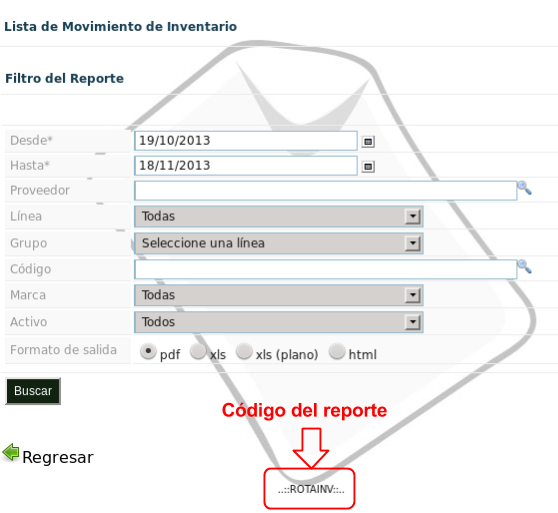558x513 pixels.
Task: Focus the Hasta date field
Action: (x=246, y=166)
